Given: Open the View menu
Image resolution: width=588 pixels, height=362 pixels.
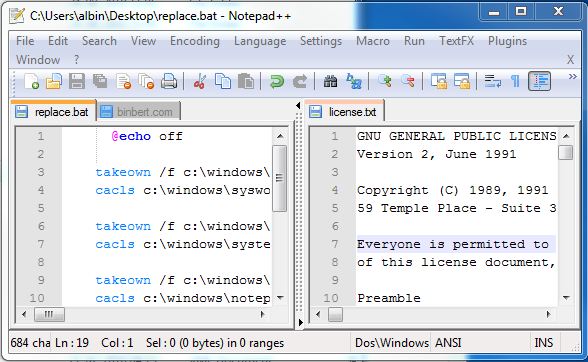Looking at the screenshot, I should [x=143, y=41].
